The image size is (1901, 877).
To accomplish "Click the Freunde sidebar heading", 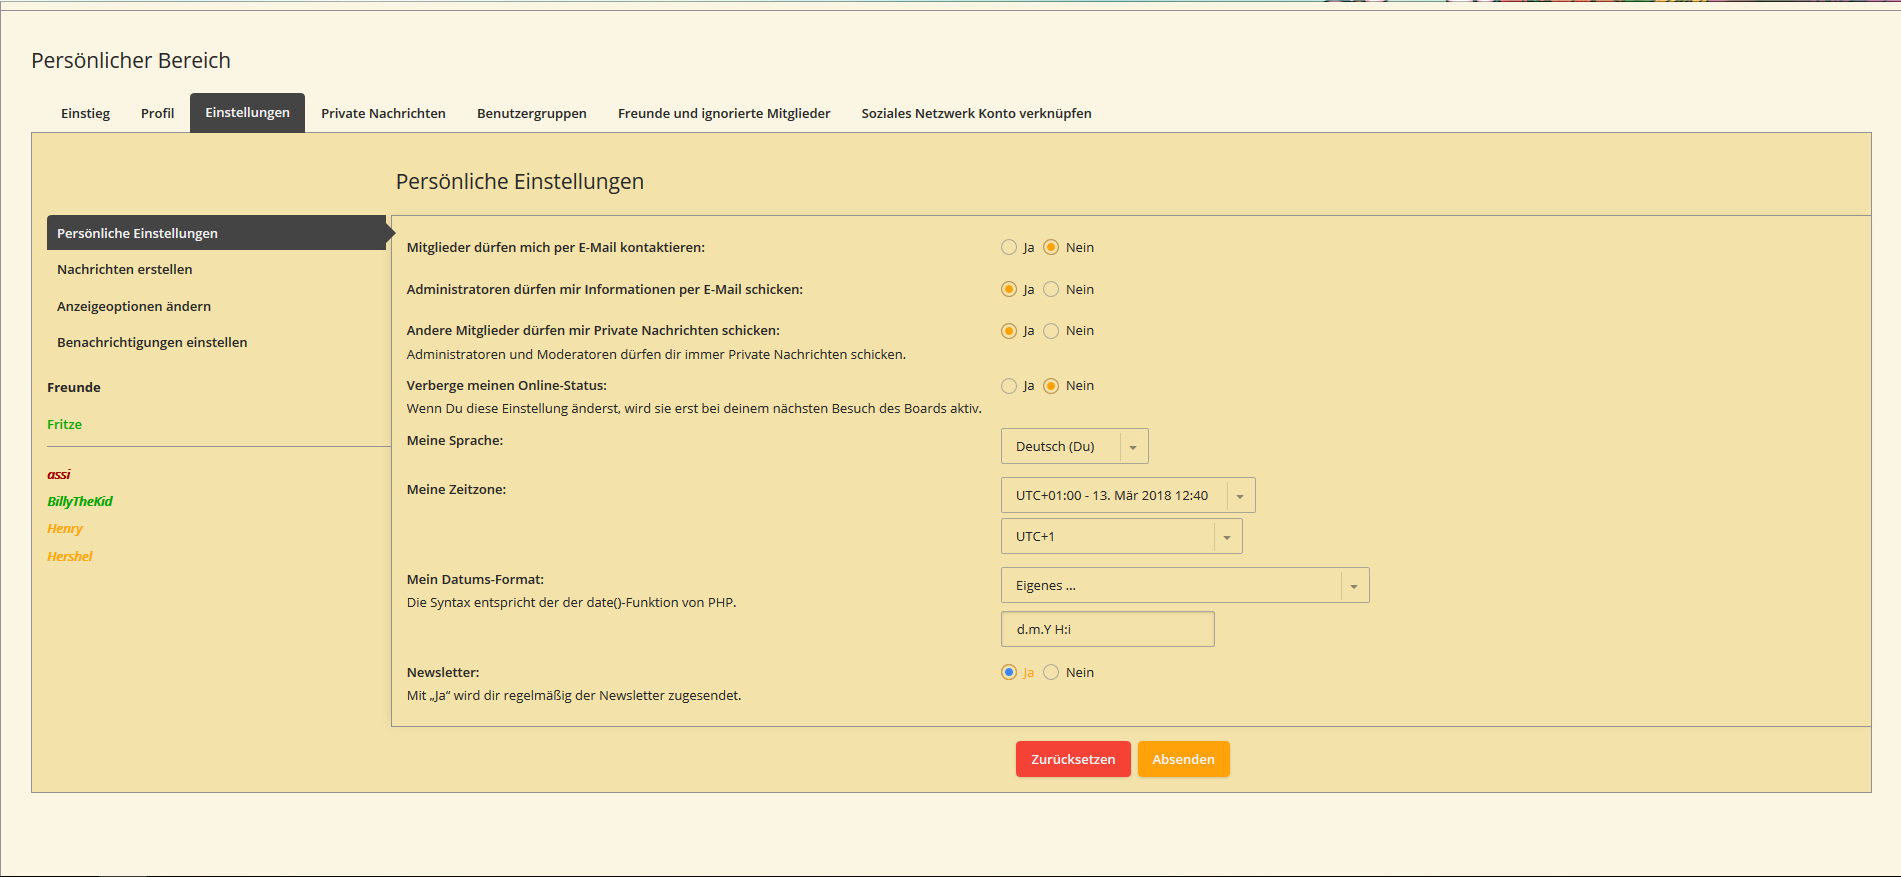I will (x=74, y=387).
